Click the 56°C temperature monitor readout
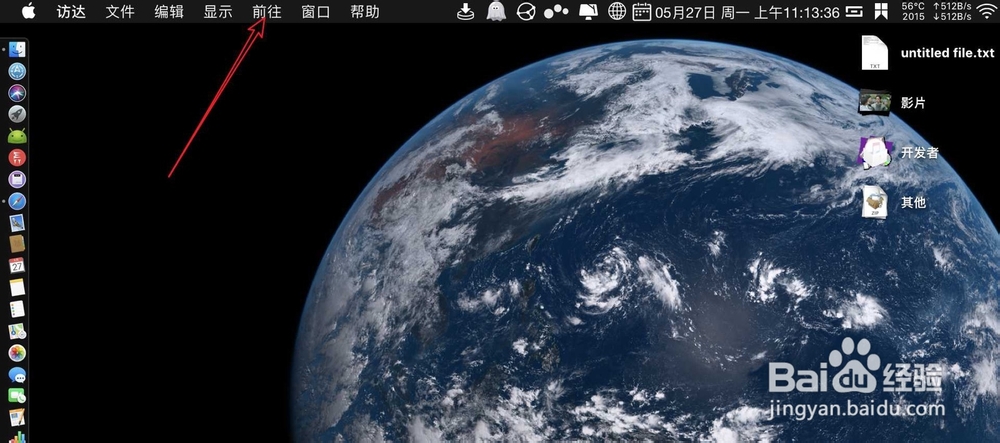1000x443 pixels. 913,11
